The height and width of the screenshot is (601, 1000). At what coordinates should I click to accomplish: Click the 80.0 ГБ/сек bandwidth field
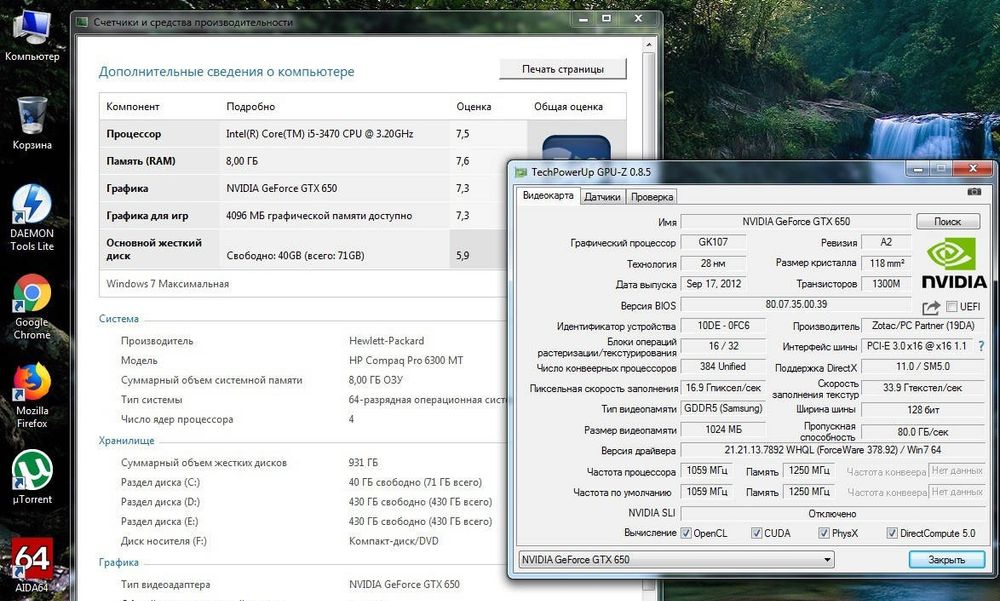coord(923,432)
